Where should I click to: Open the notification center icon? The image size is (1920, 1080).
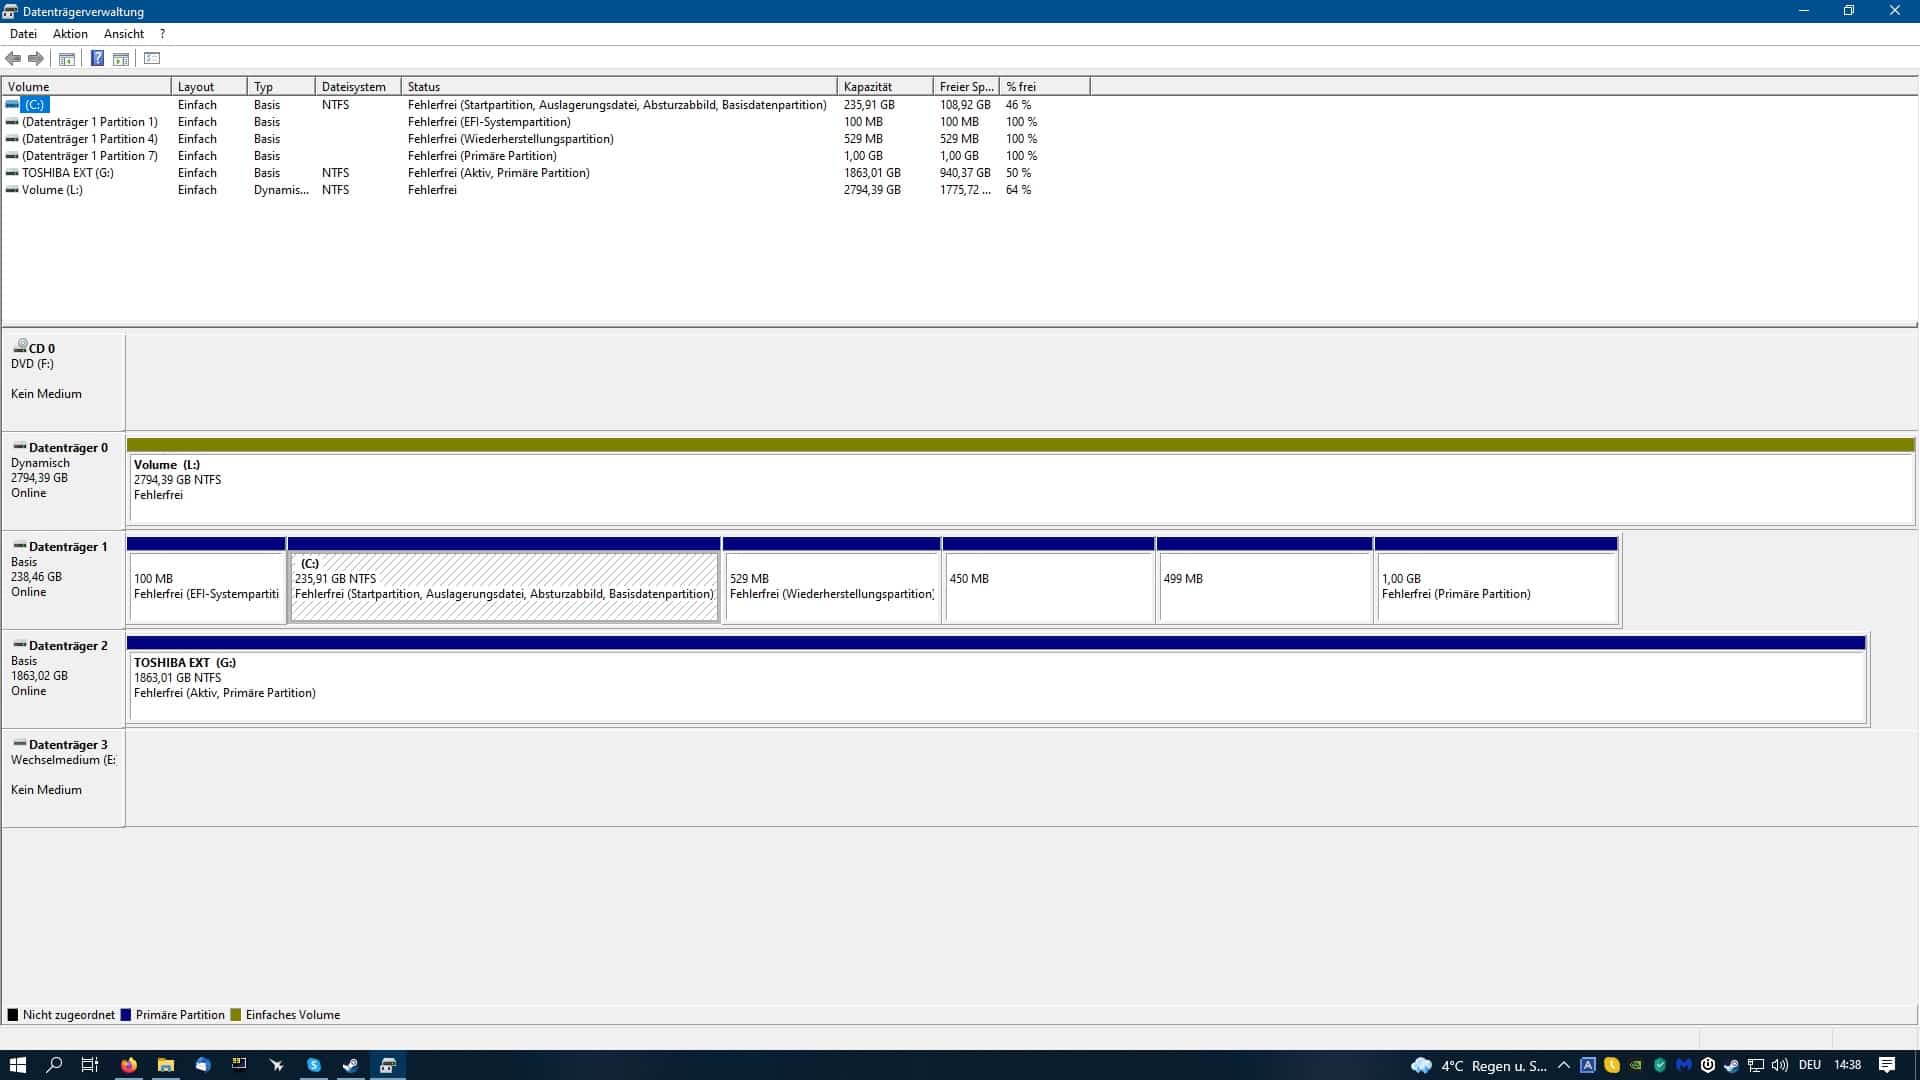tap(1887, 1065)
